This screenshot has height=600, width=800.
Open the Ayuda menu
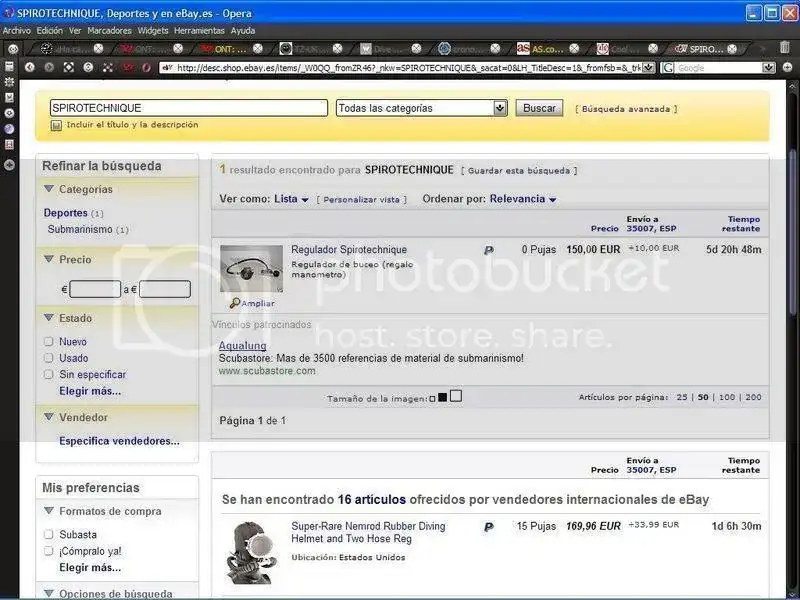click(x=242, y=31)
